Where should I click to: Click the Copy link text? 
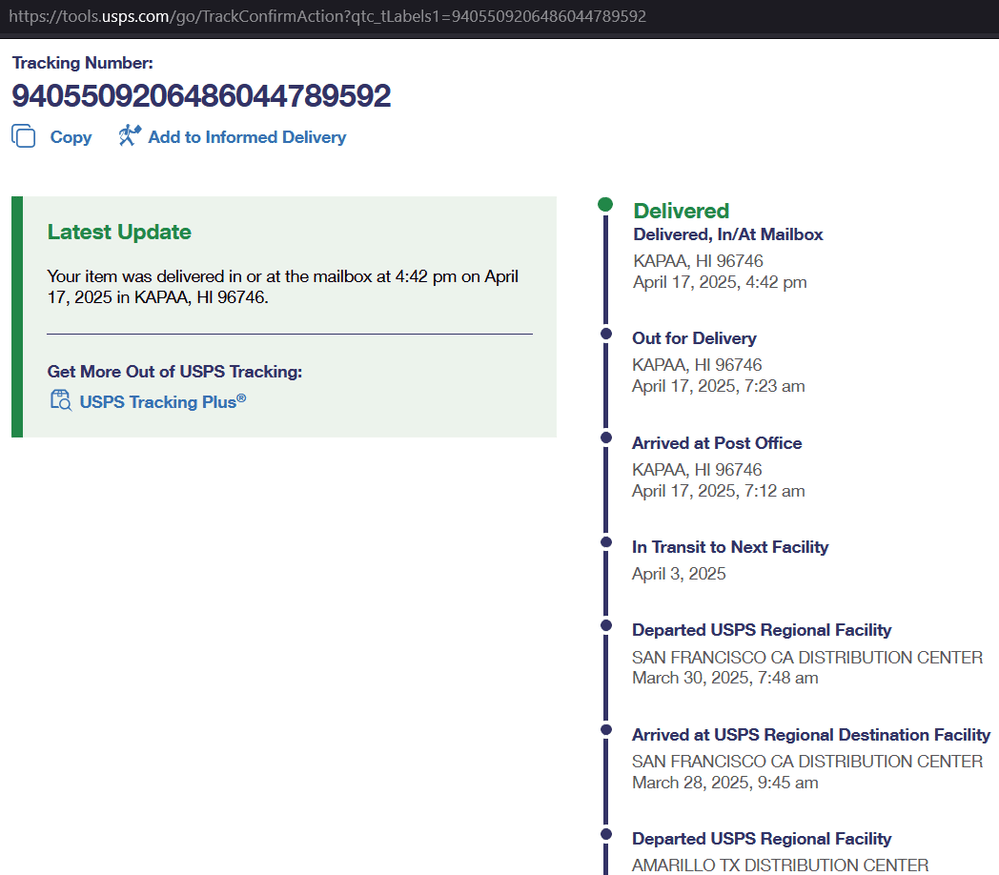coord(71,137)
